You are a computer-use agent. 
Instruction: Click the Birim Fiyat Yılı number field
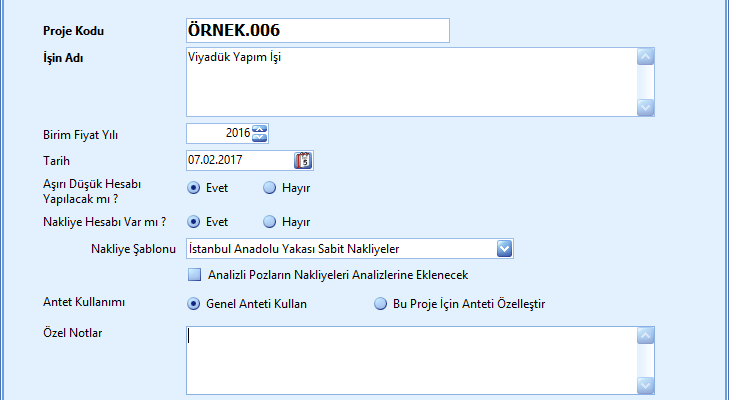click(218, 133)
